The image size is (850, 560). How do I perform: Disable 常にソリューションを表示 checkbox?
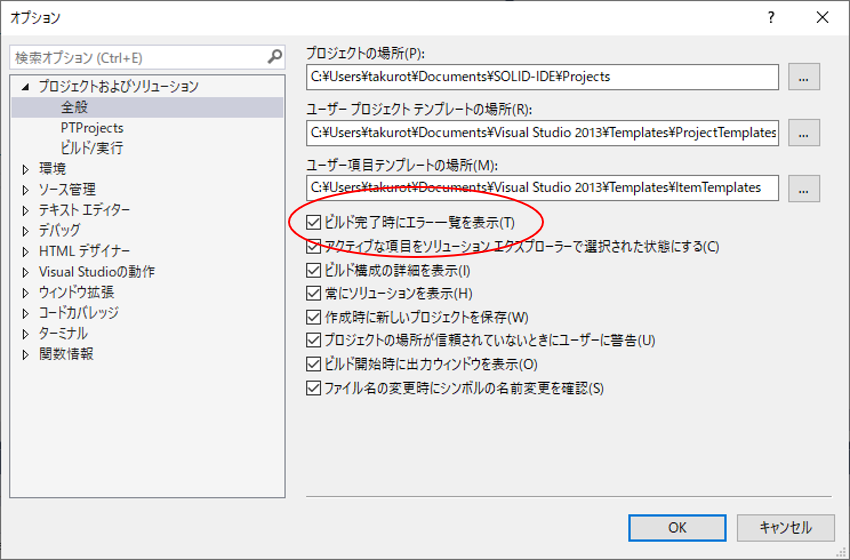315,294
